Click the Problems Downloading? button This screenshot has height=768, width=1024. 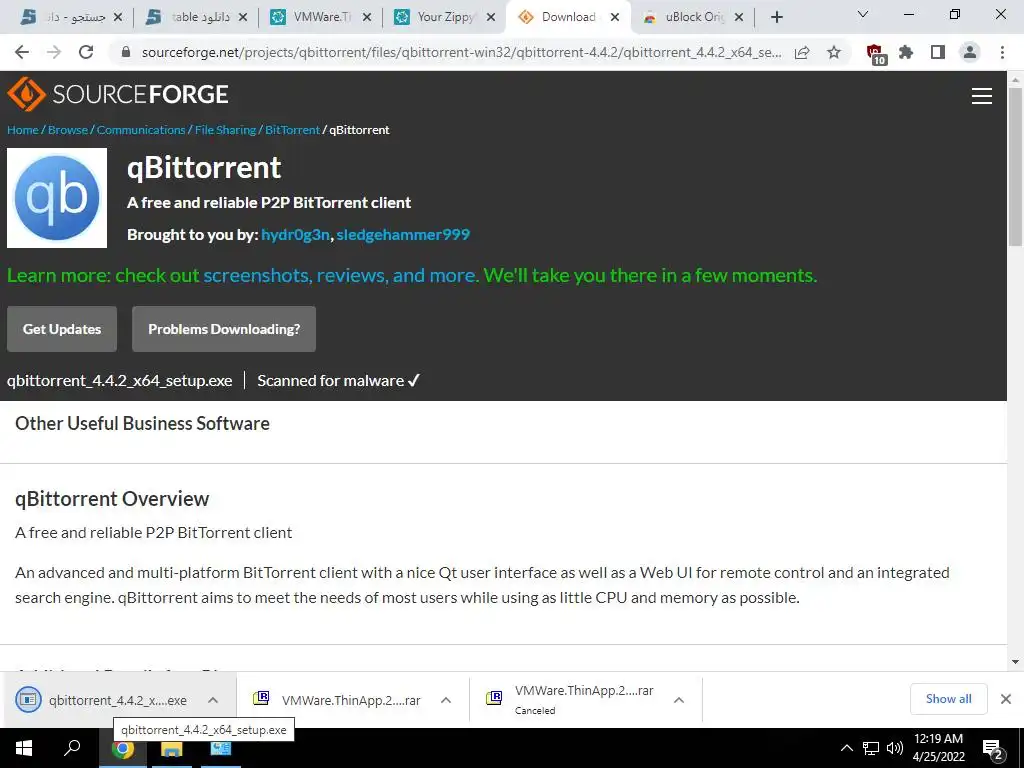224,329
